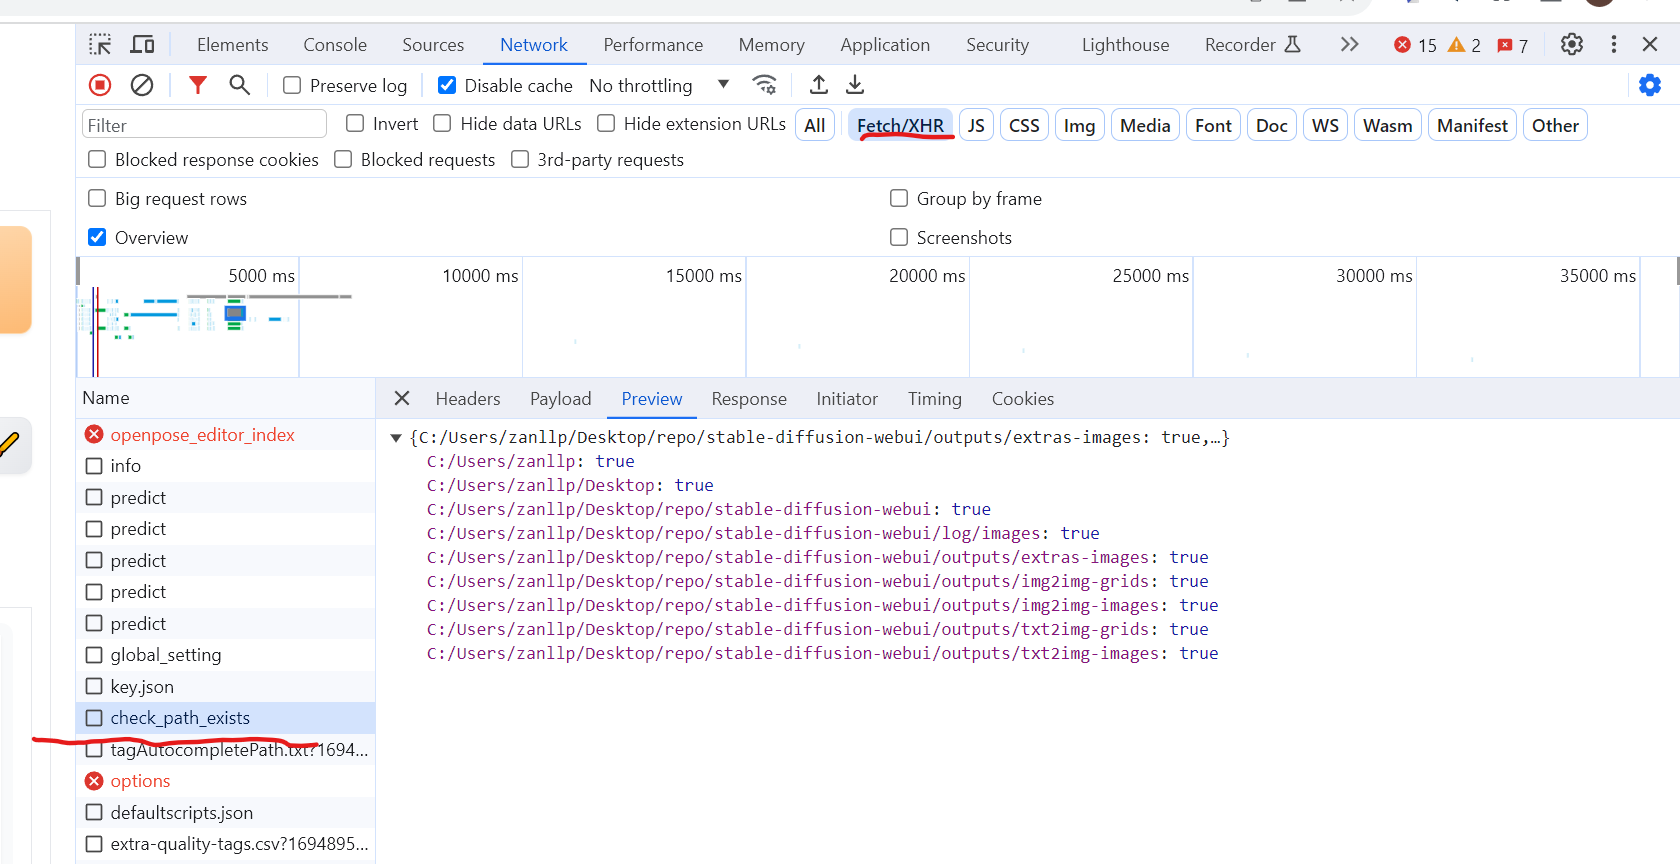
Task: Filter requests by WS
Action: pos(1325,126)
